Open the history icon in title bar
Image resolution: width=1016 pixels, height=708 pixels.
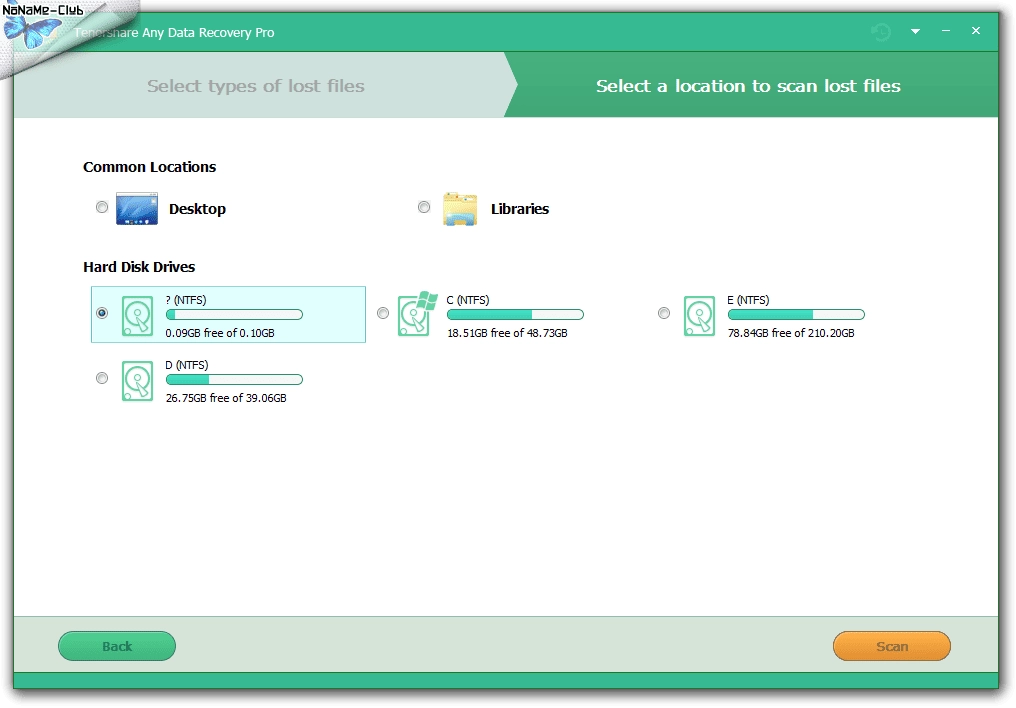click(x=881, y=31)
